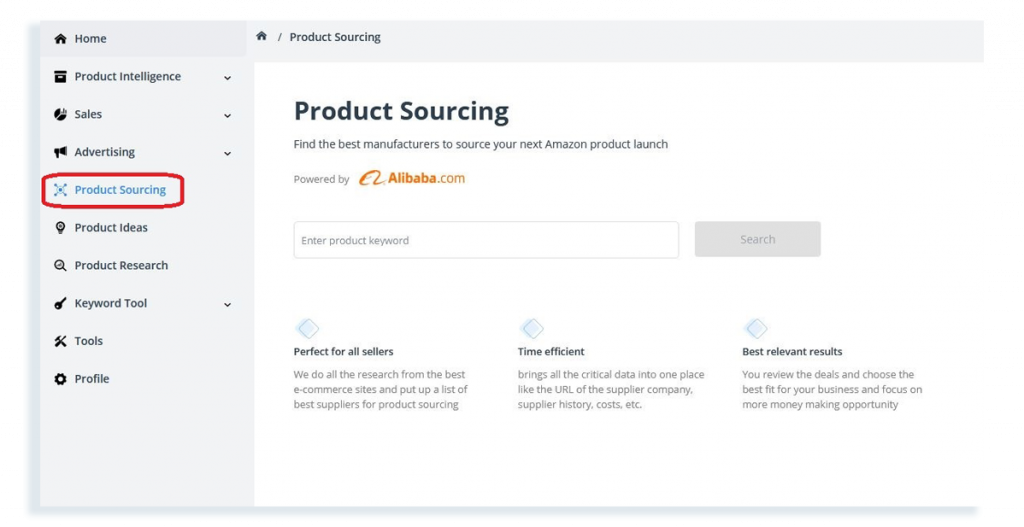Click the 'We do all the research' description
The width and height of the screenshot is (1024, 527).
click(381, 389)
